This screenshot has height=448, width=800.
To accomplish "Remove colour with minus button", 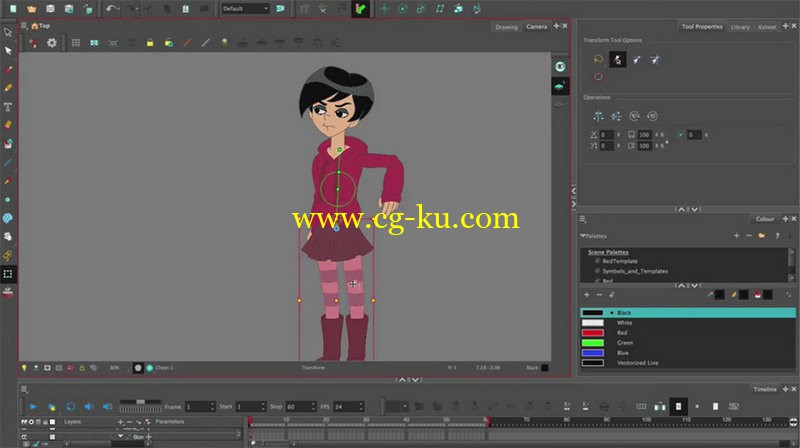I will (x=599, y=295).
